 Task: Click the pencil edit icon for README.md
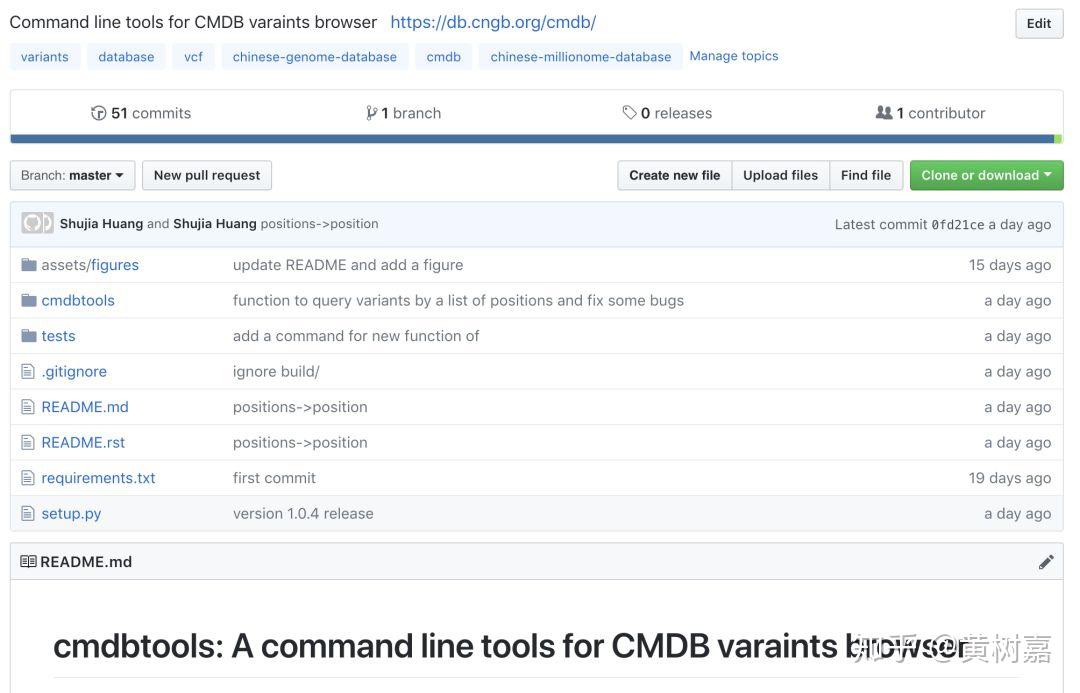1046,562
